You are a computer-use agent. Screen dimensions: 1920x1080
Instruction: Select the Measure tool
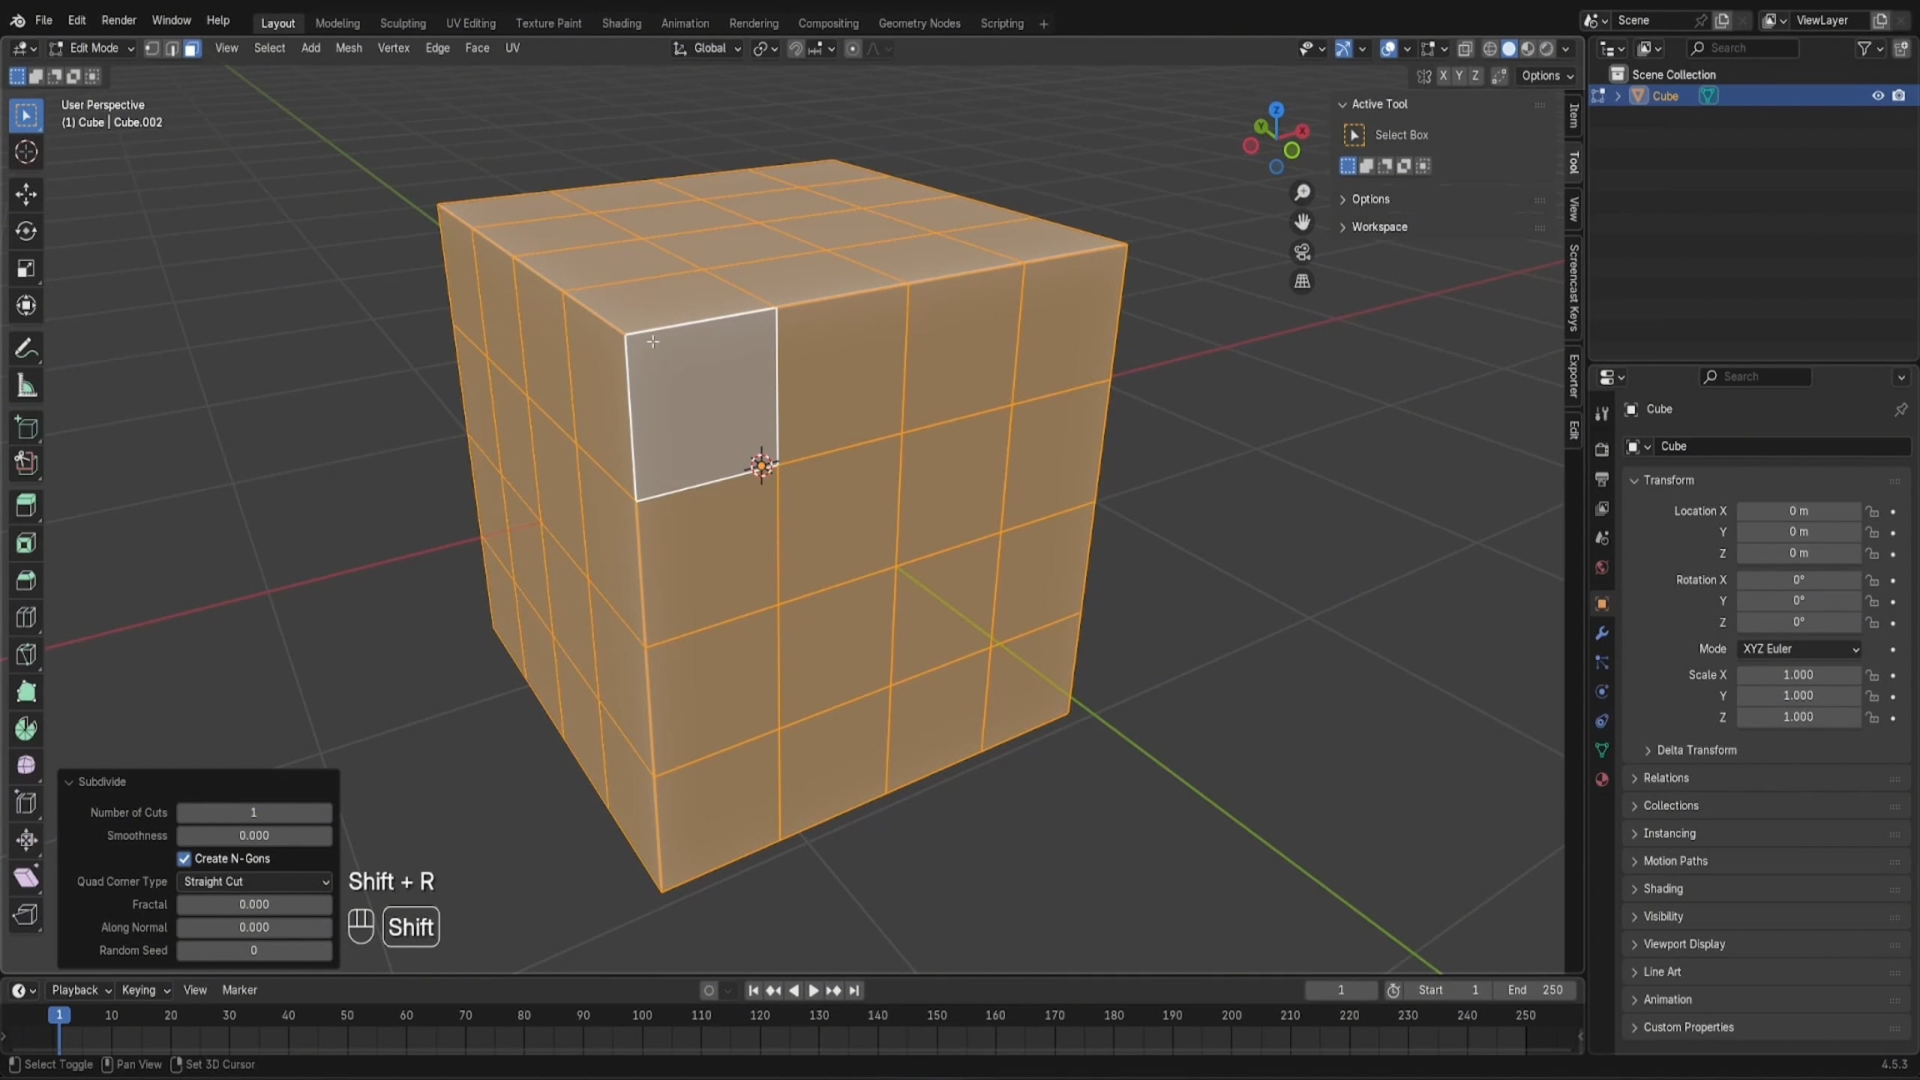[x=27, y=387]
